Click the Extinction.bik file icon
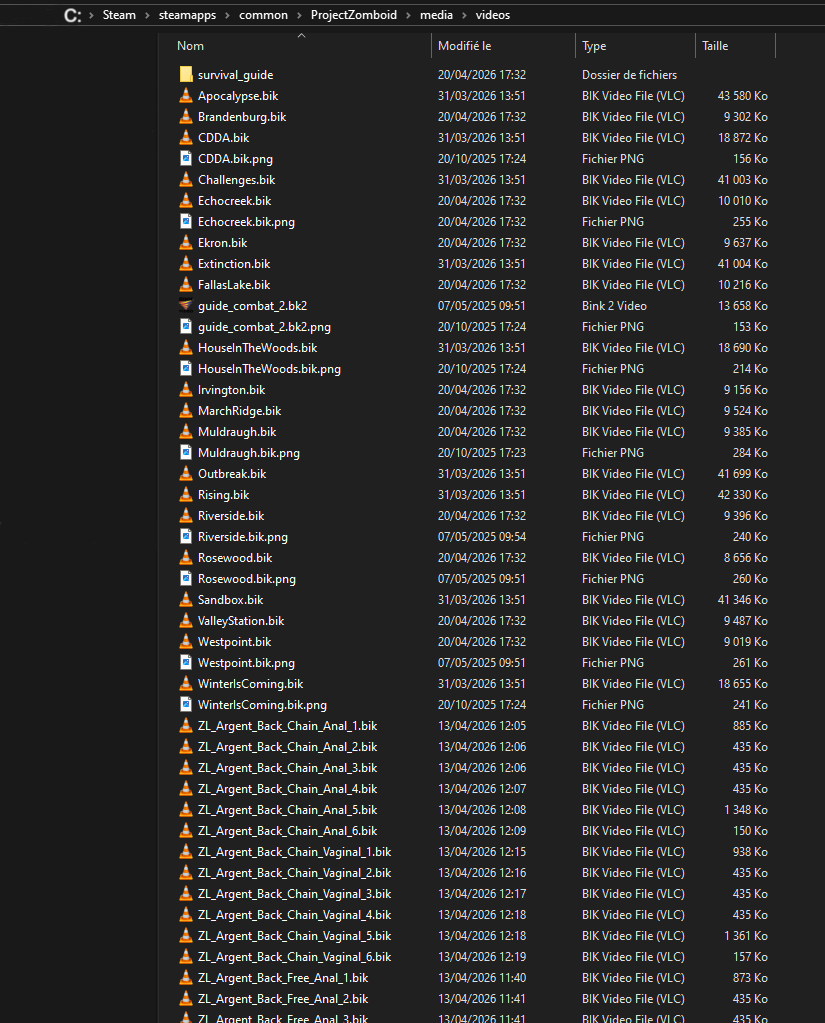This screenshot has height=1023, width=825. 186,264
